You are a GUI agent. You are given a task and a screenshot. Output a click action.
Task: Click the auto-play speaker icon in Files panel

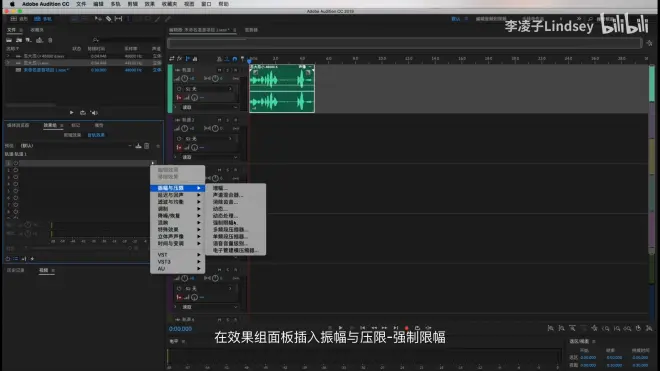pyautogui.click(x=94, y=113)
